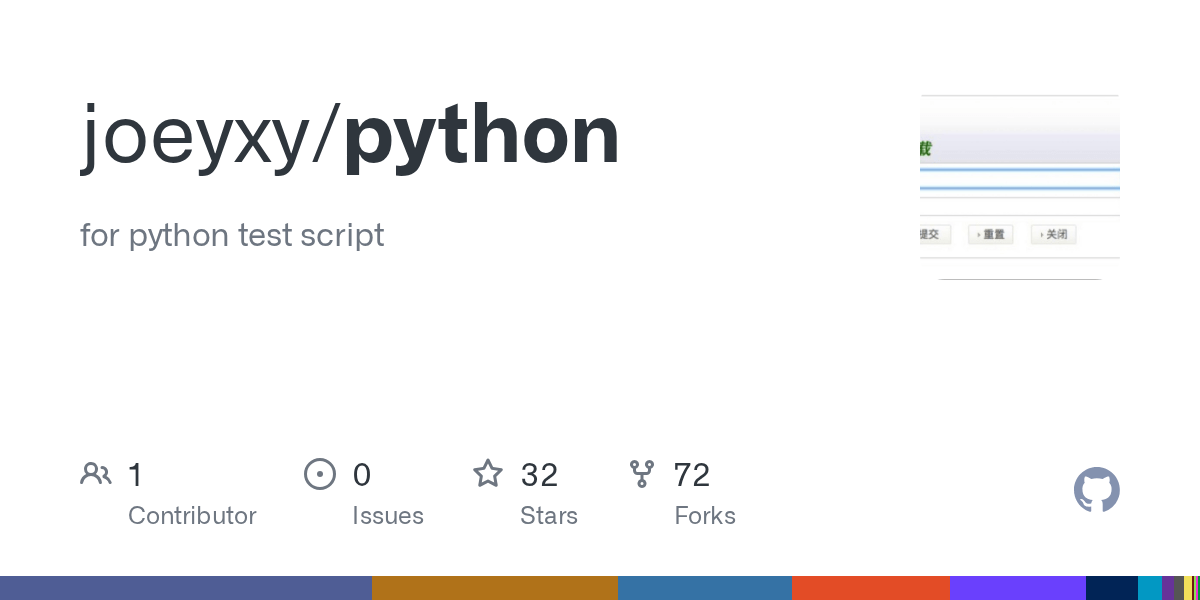Open the joeyxy/python repository title
The image size is (1200, 600).
[x=350, y=135]
